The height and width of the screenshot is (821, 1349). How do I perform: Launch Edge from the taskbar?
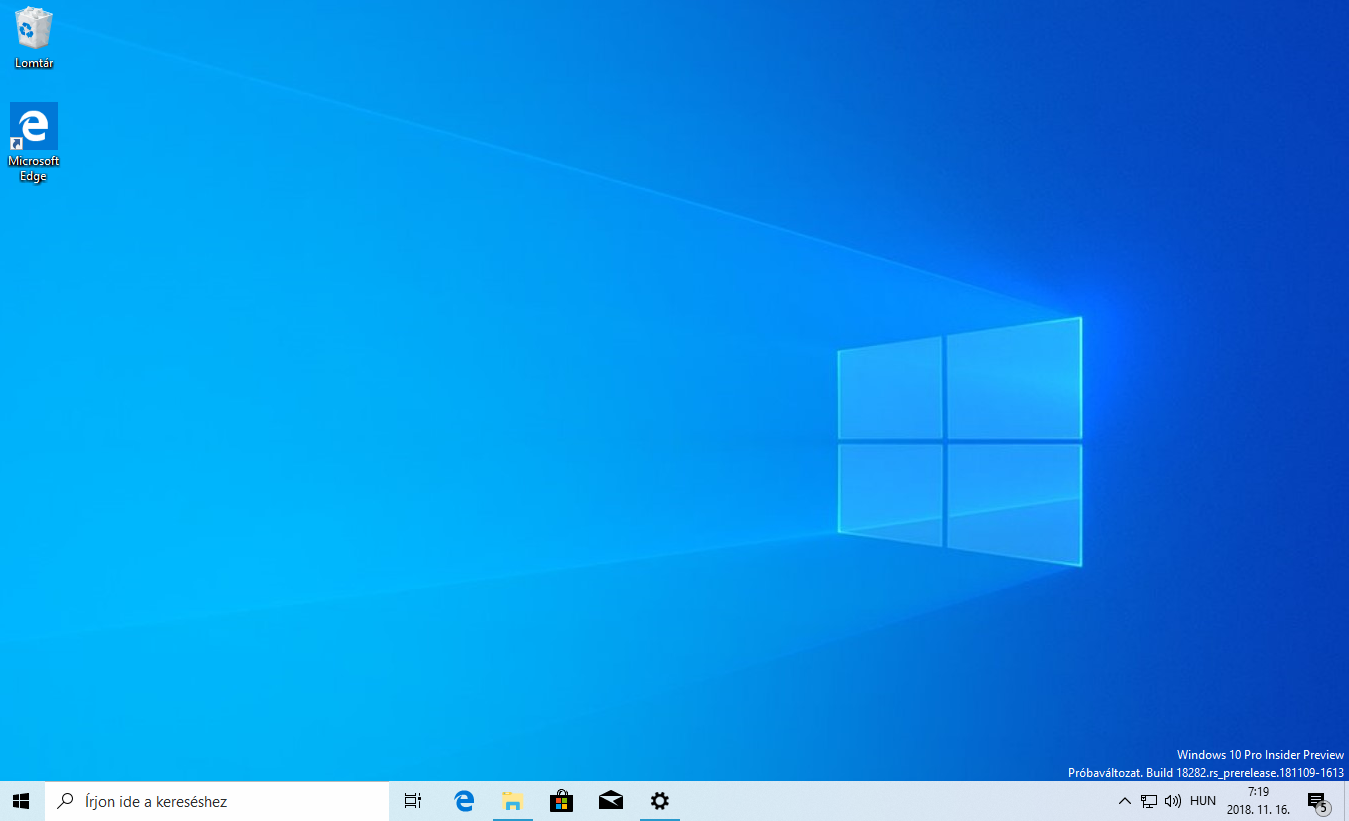point(464,801)
